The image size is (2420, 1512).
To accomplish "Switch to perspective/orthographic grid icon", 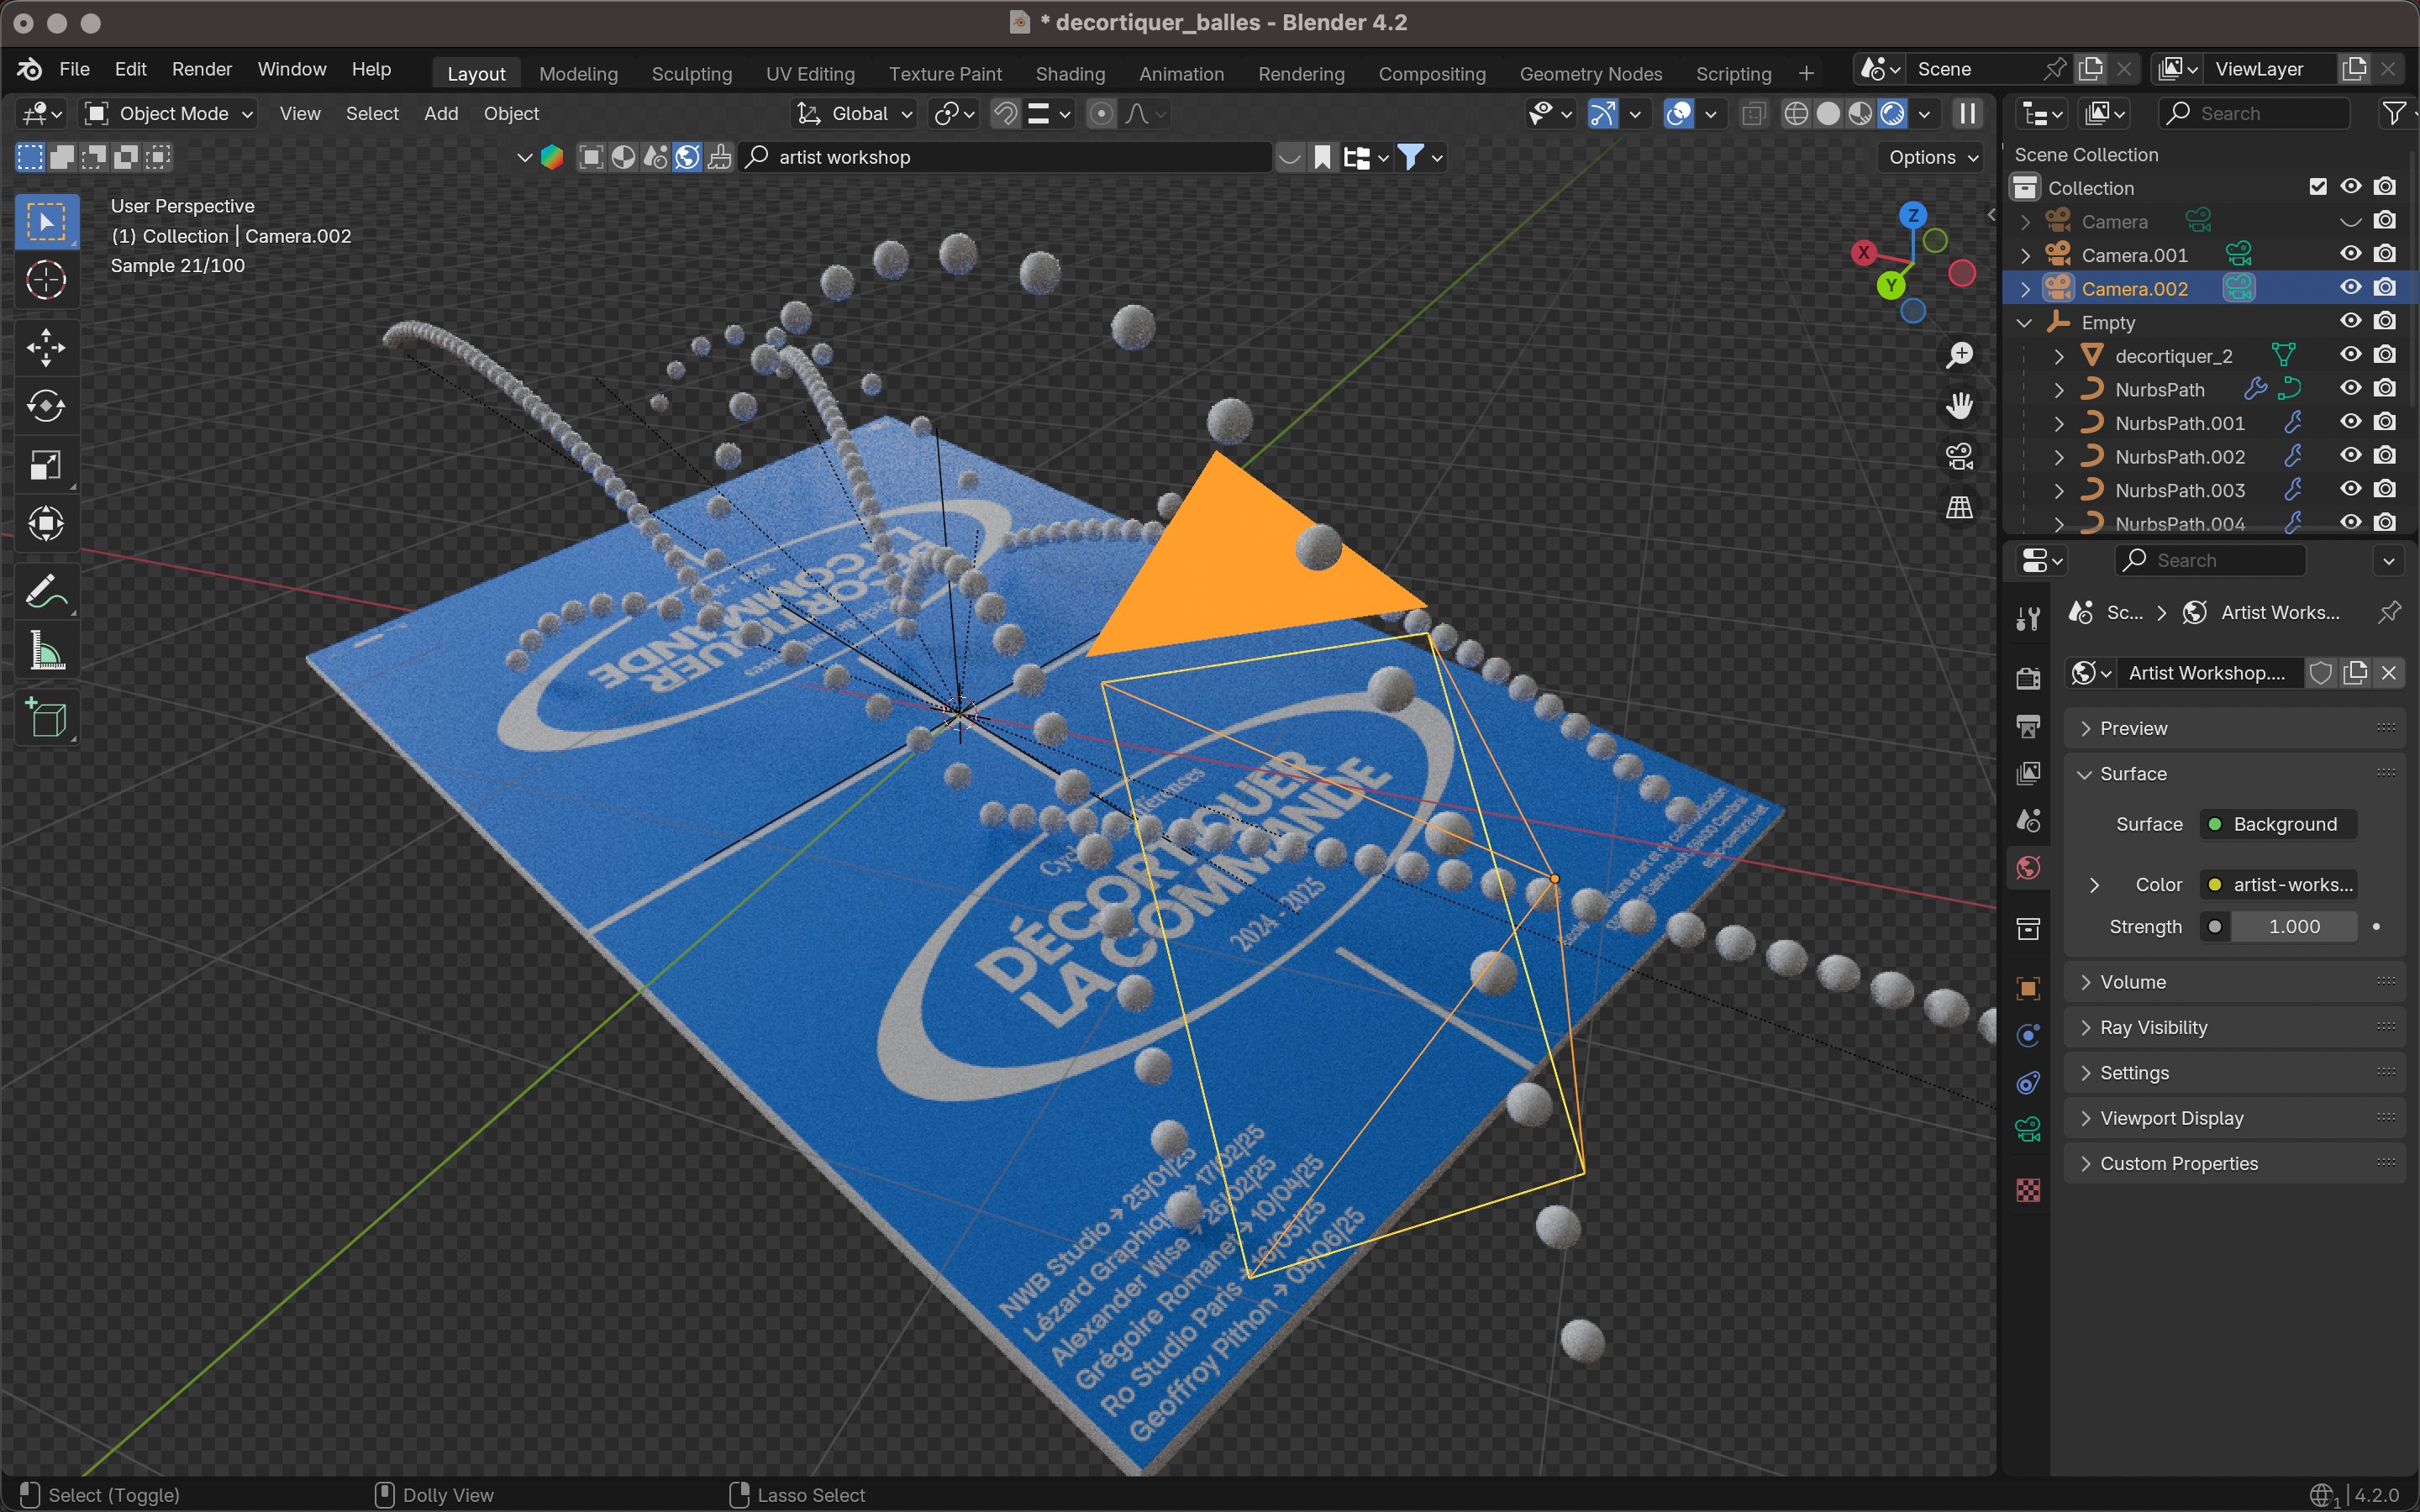I will tap(1959, 507).
